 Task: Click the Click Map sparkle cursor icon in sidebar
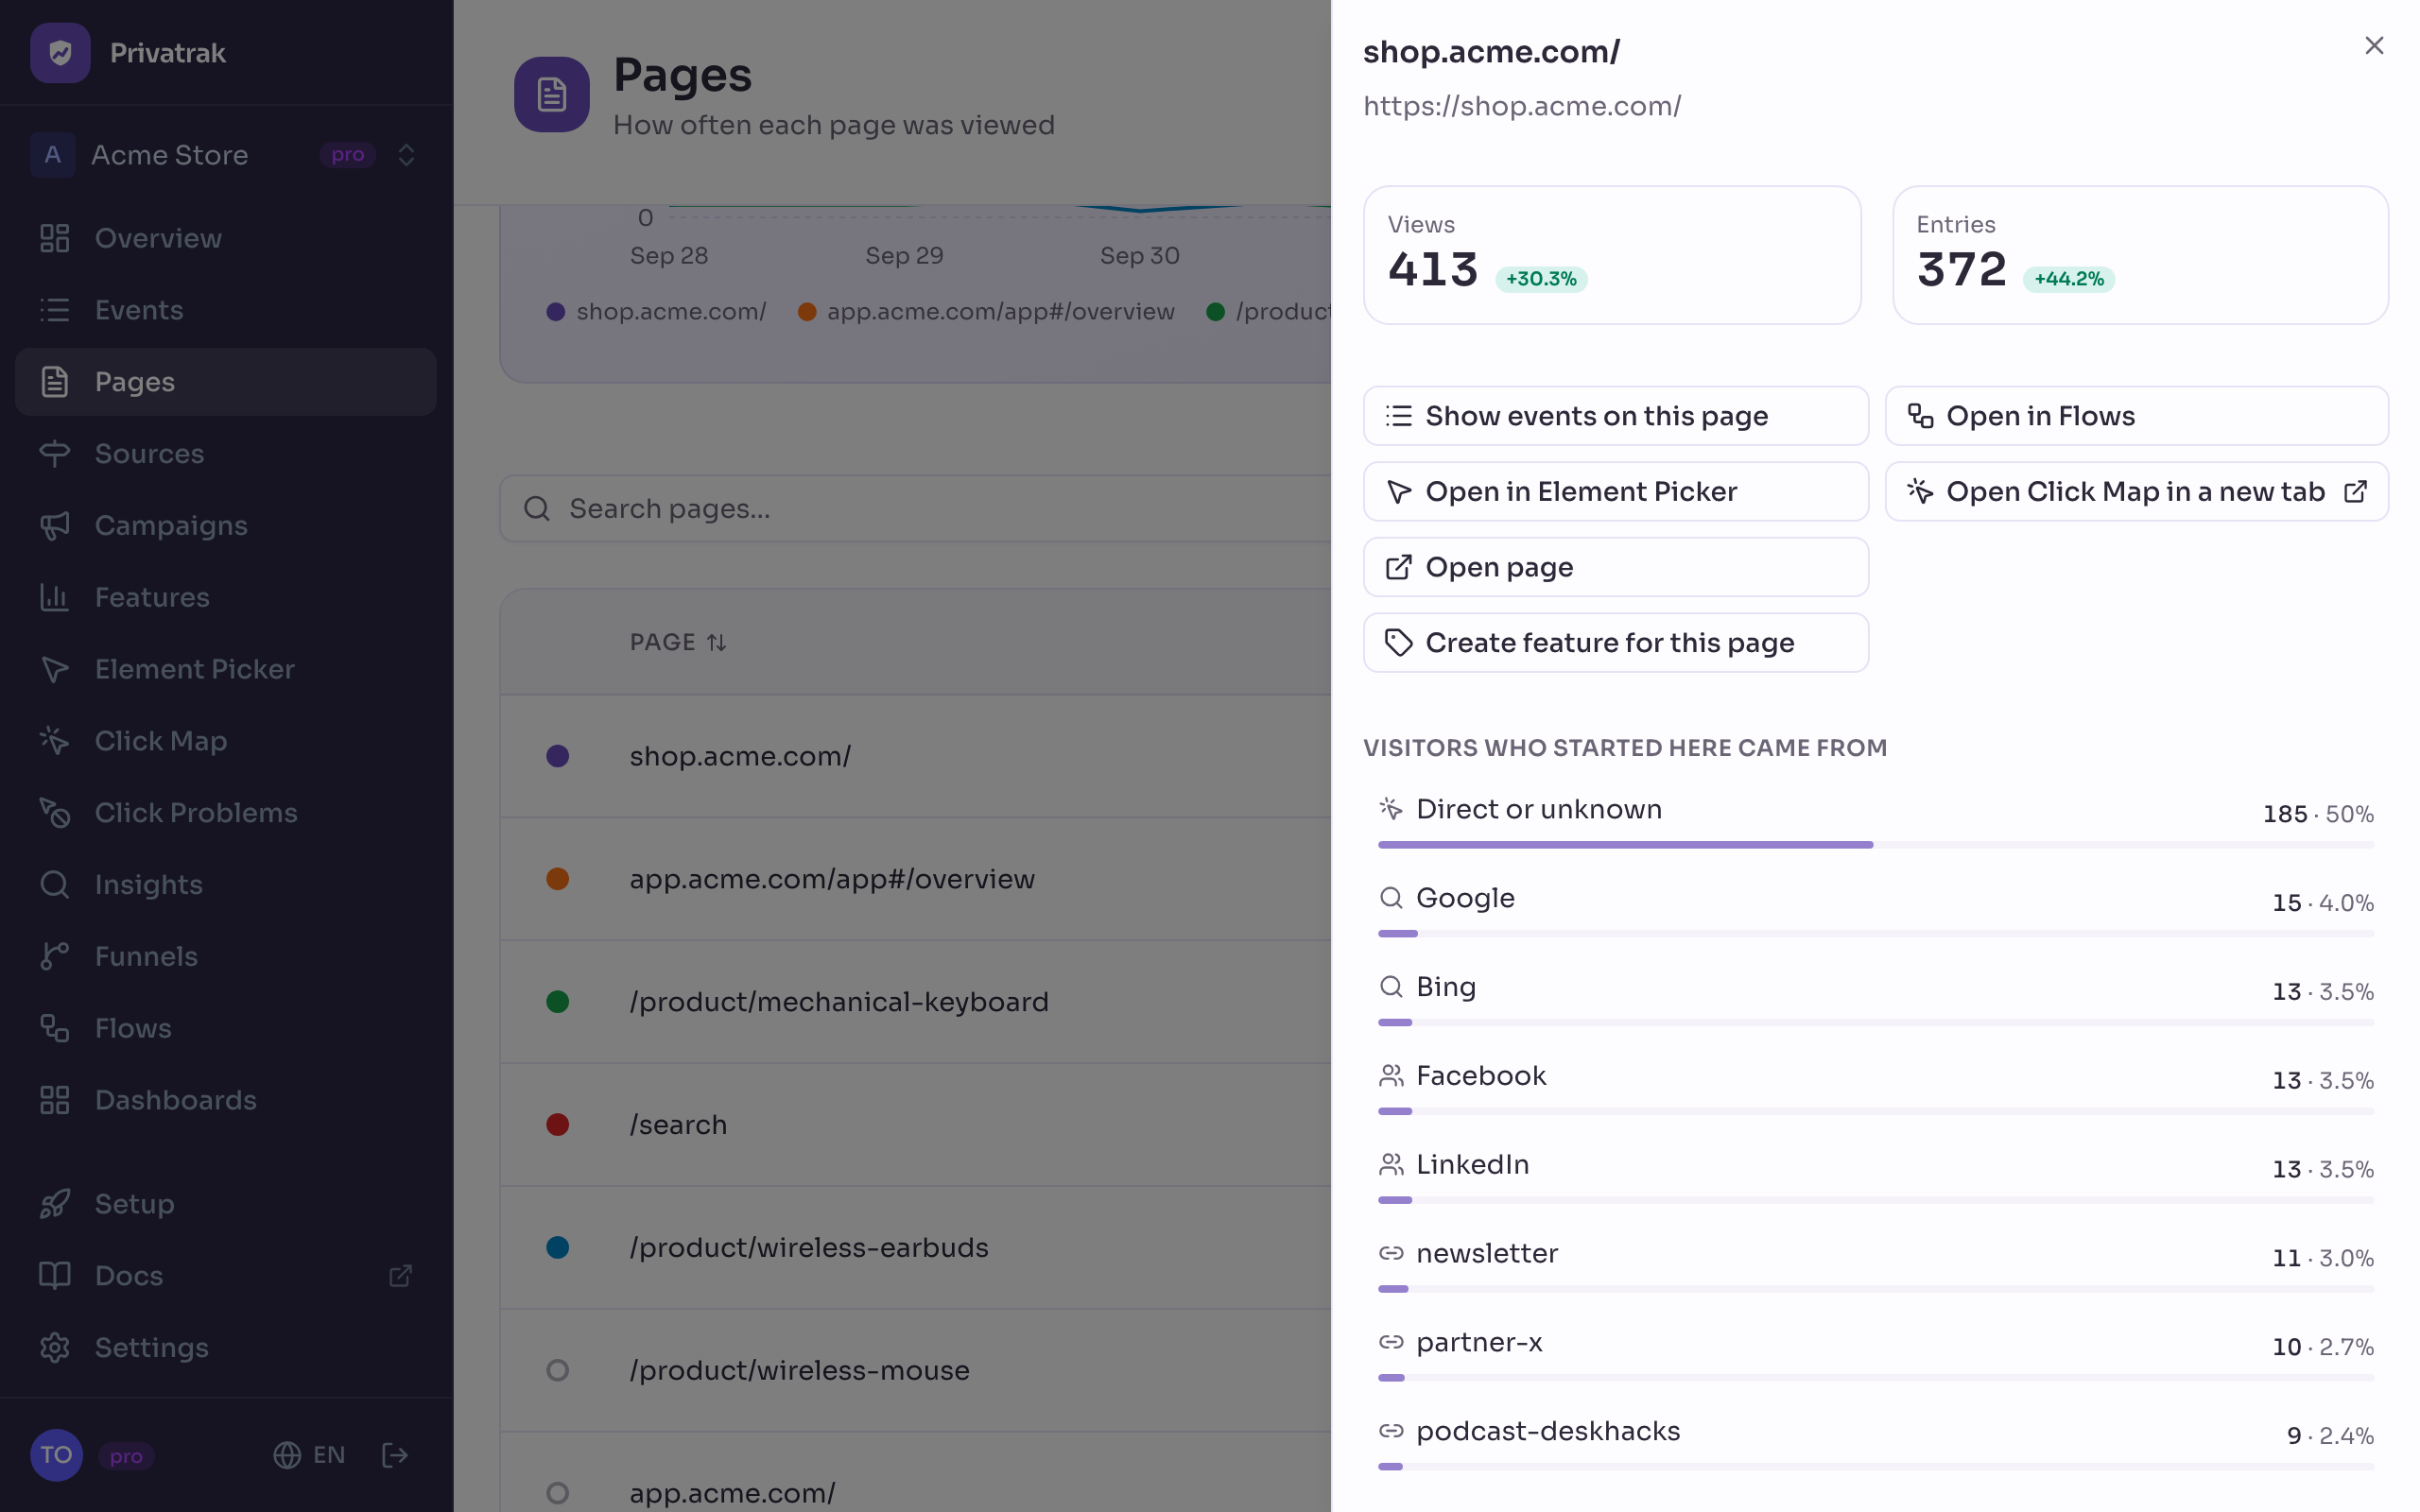[54, 741]
